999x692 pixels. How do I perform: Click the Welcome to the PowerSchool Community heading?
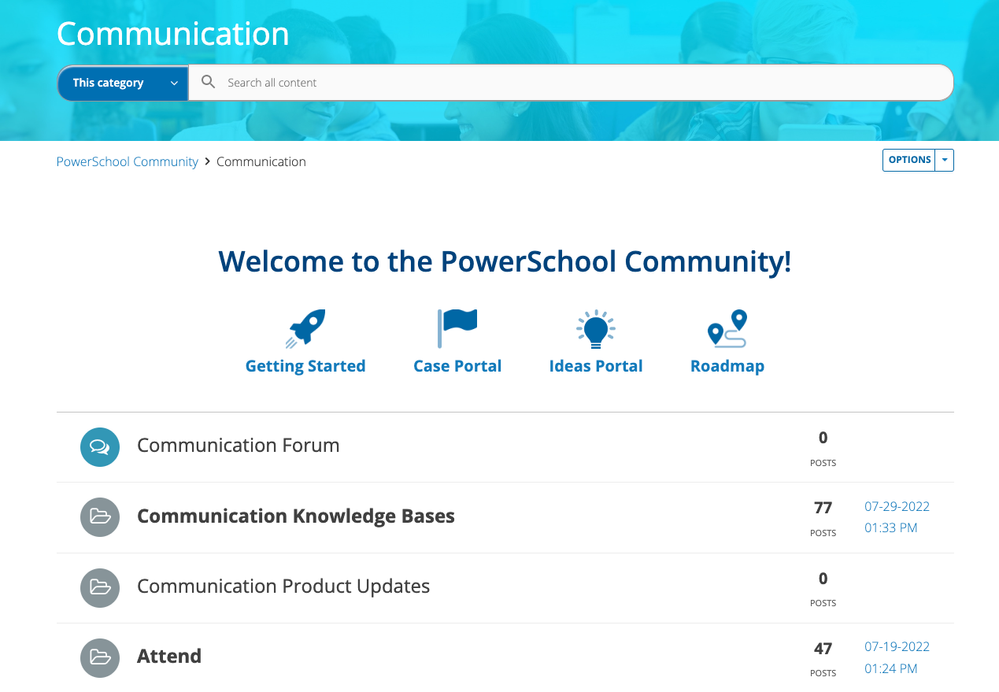505,262
